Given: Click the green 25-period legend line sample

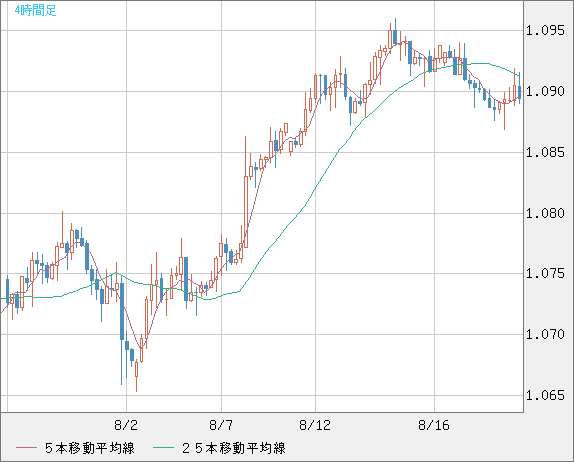Looking at the screenshot, I should [164, 448].
